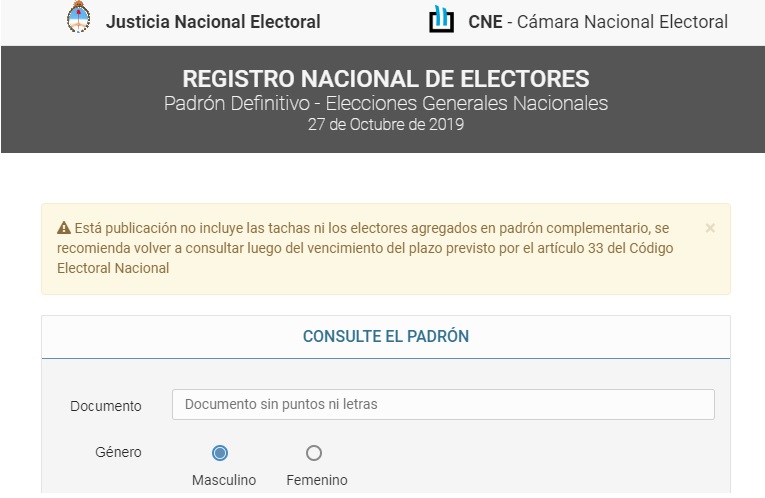Viewport: 765px width, 498px height.
Task: Click the Consulte el Padrón panel heading
Action: click(386, 337)
